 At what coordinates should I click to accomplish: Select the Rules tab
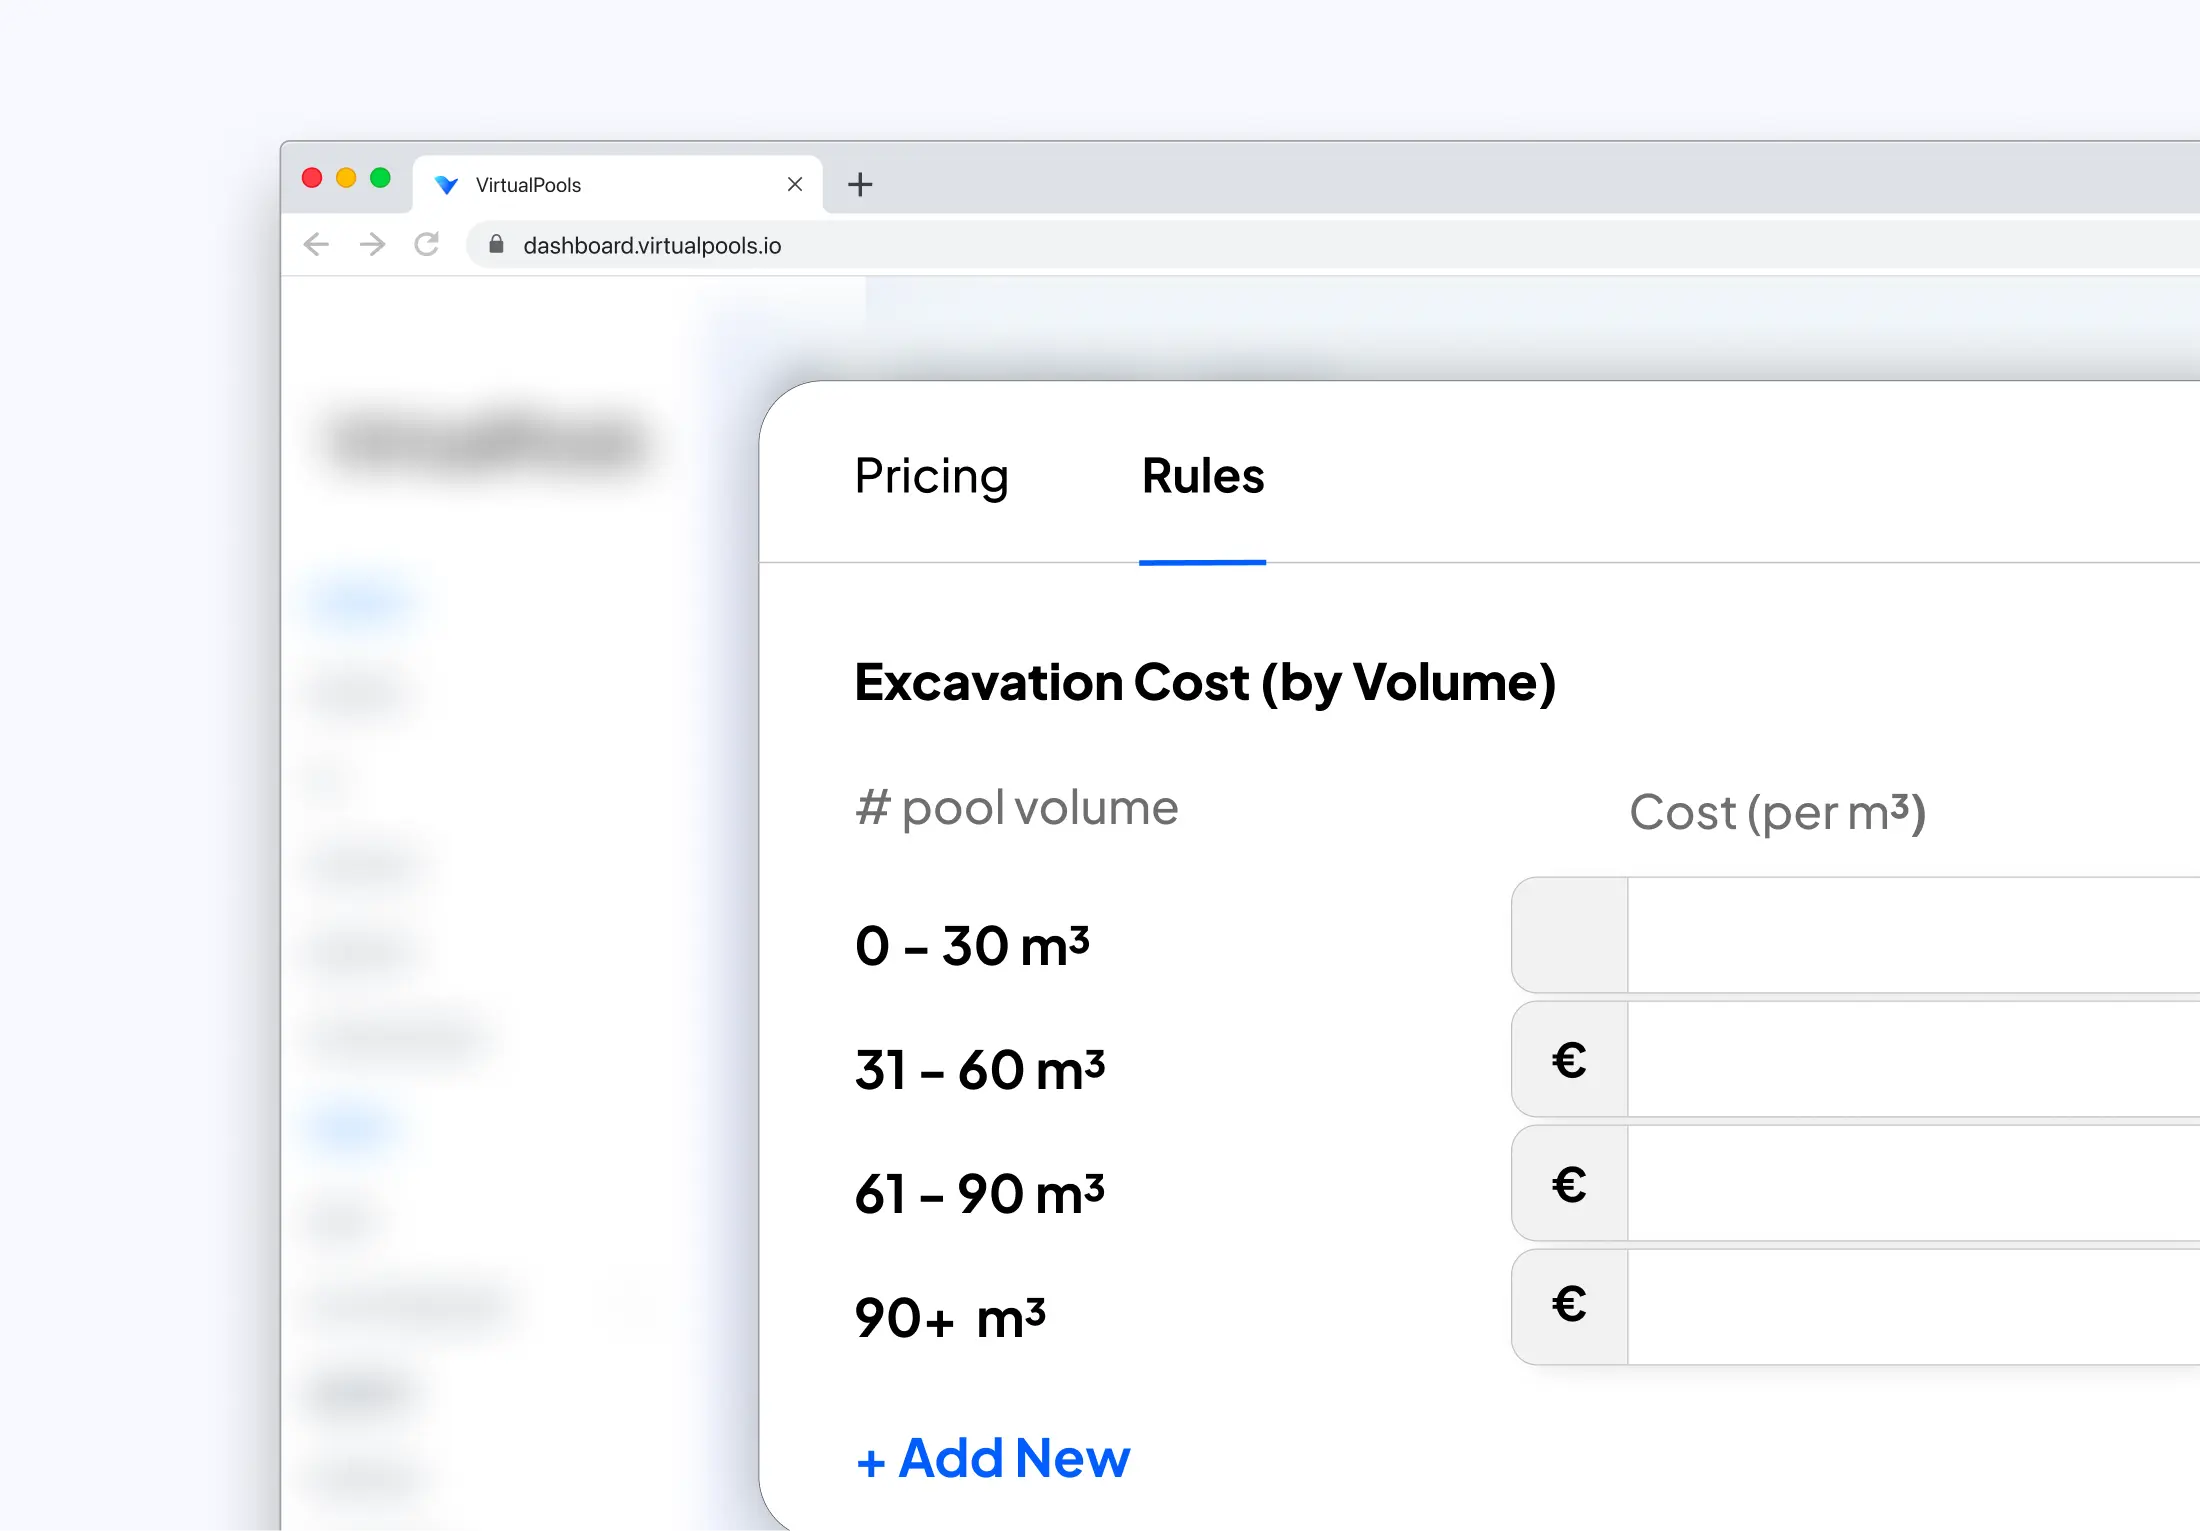tap(1203, 476)
